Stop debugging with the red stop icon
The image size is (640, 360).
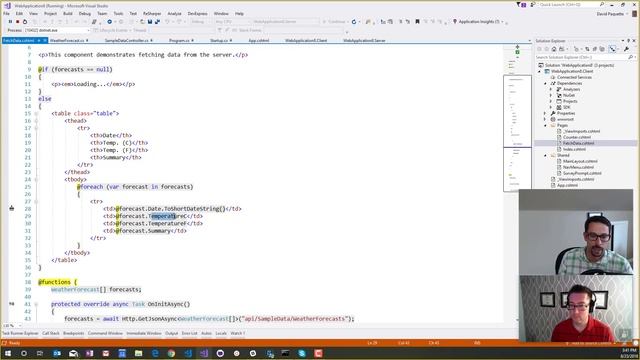click(18, 22)
